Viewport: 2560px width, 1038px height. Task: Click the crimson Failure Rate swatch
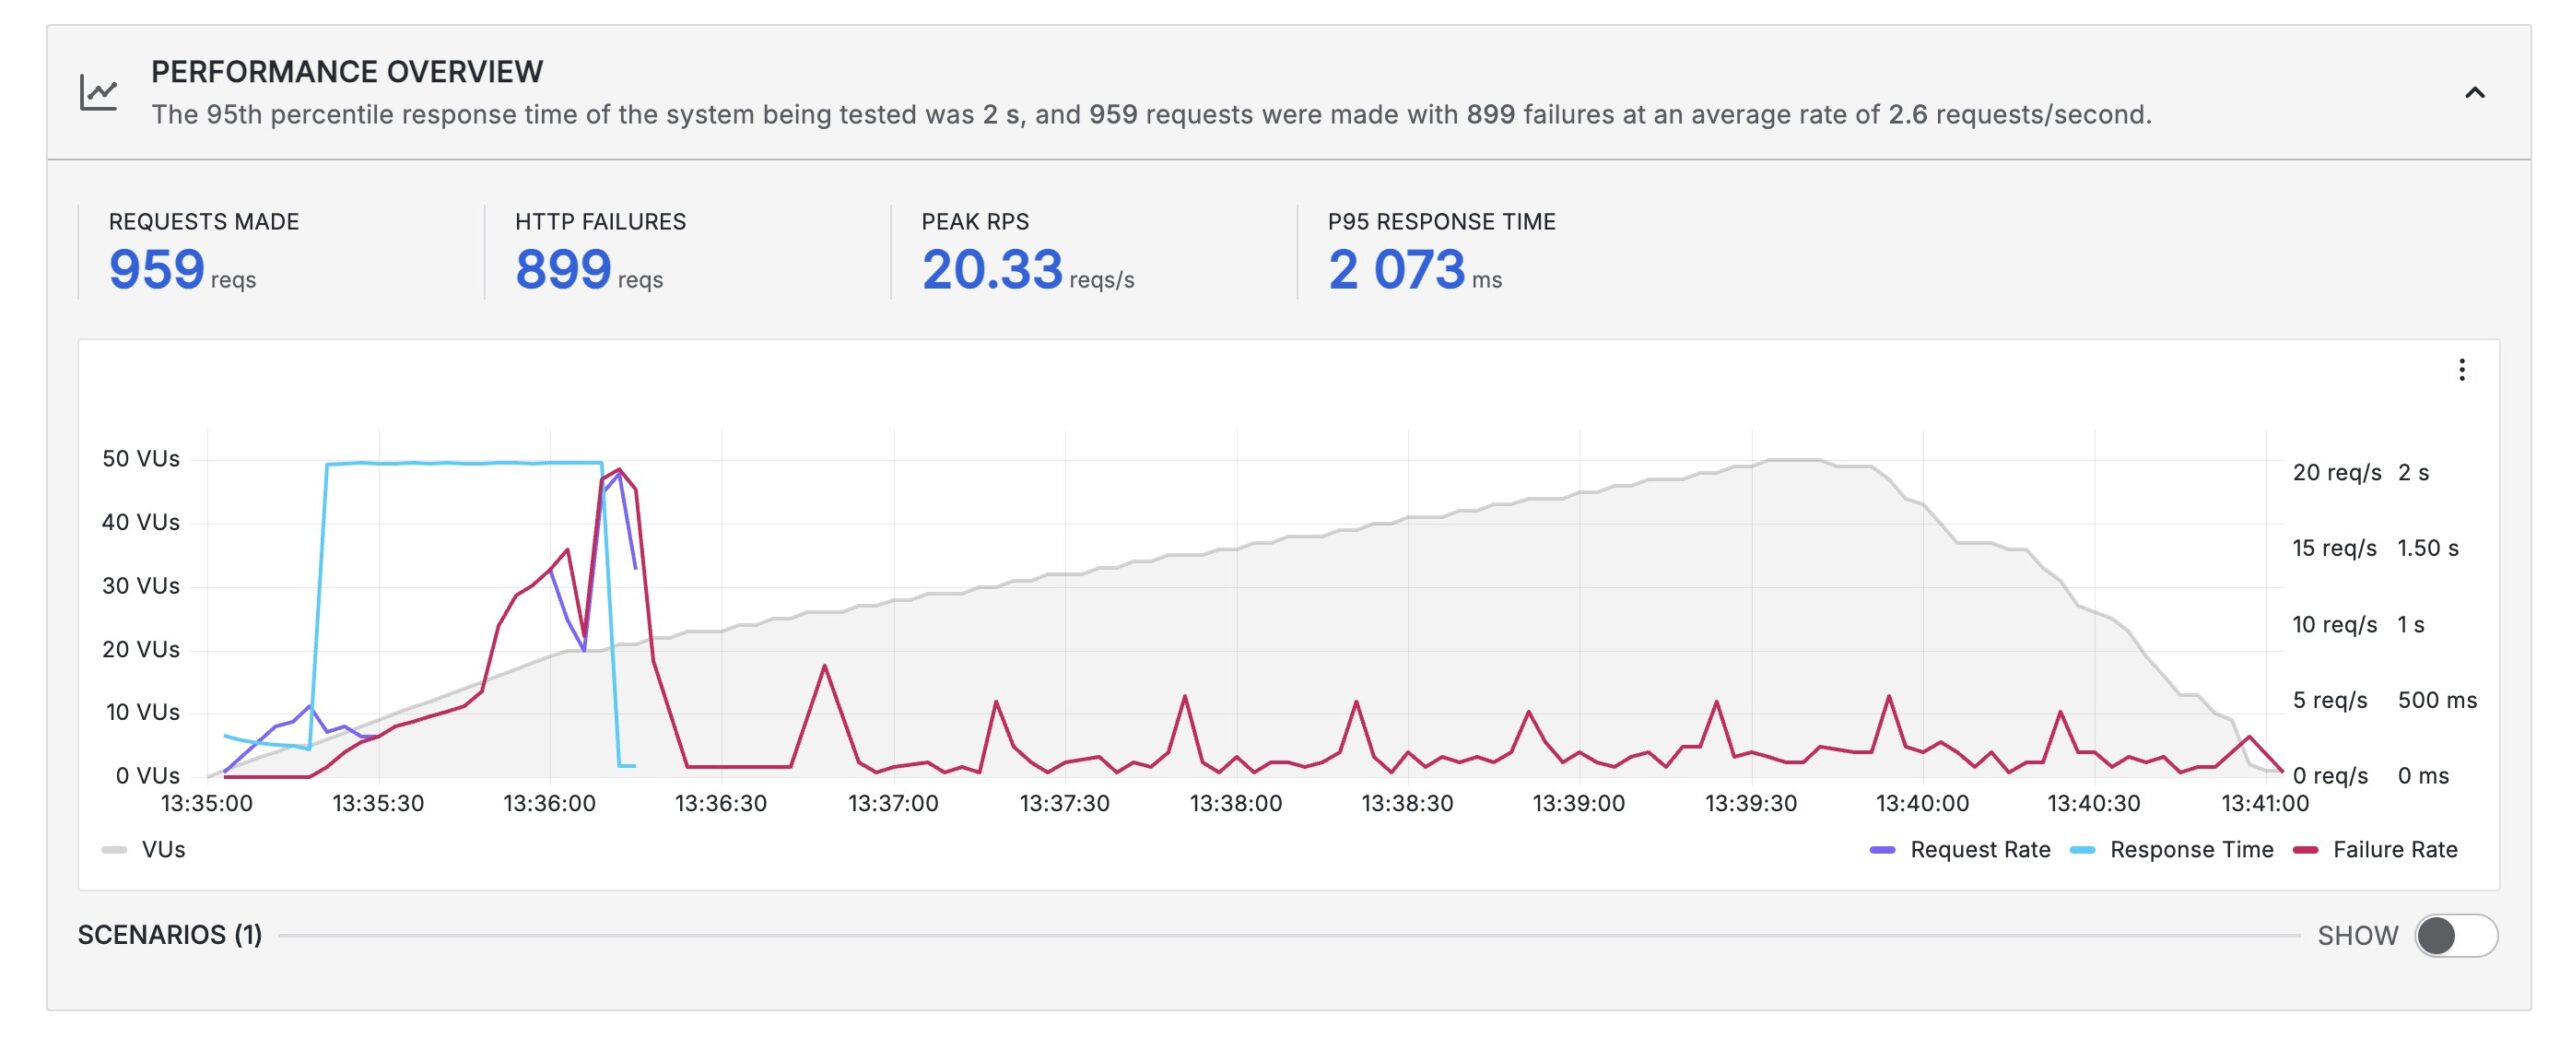pos(2305,850)
